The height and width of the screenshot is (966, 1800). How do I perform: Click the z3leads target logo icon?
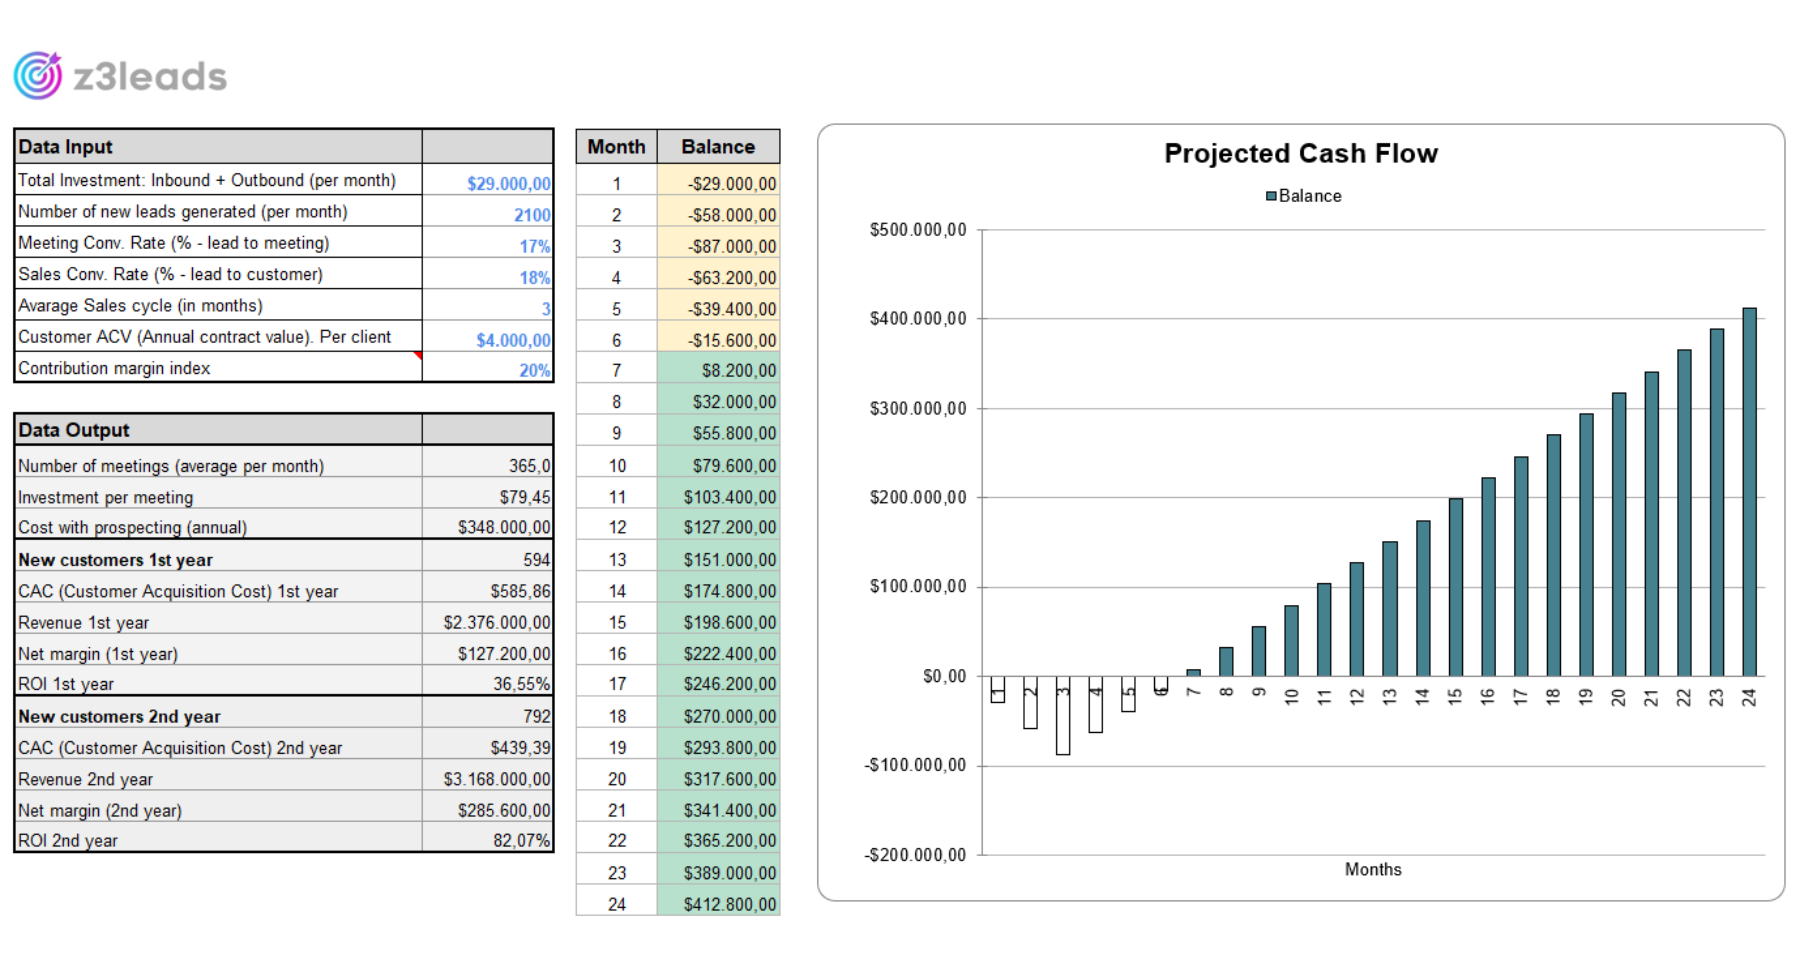[38, 76]
